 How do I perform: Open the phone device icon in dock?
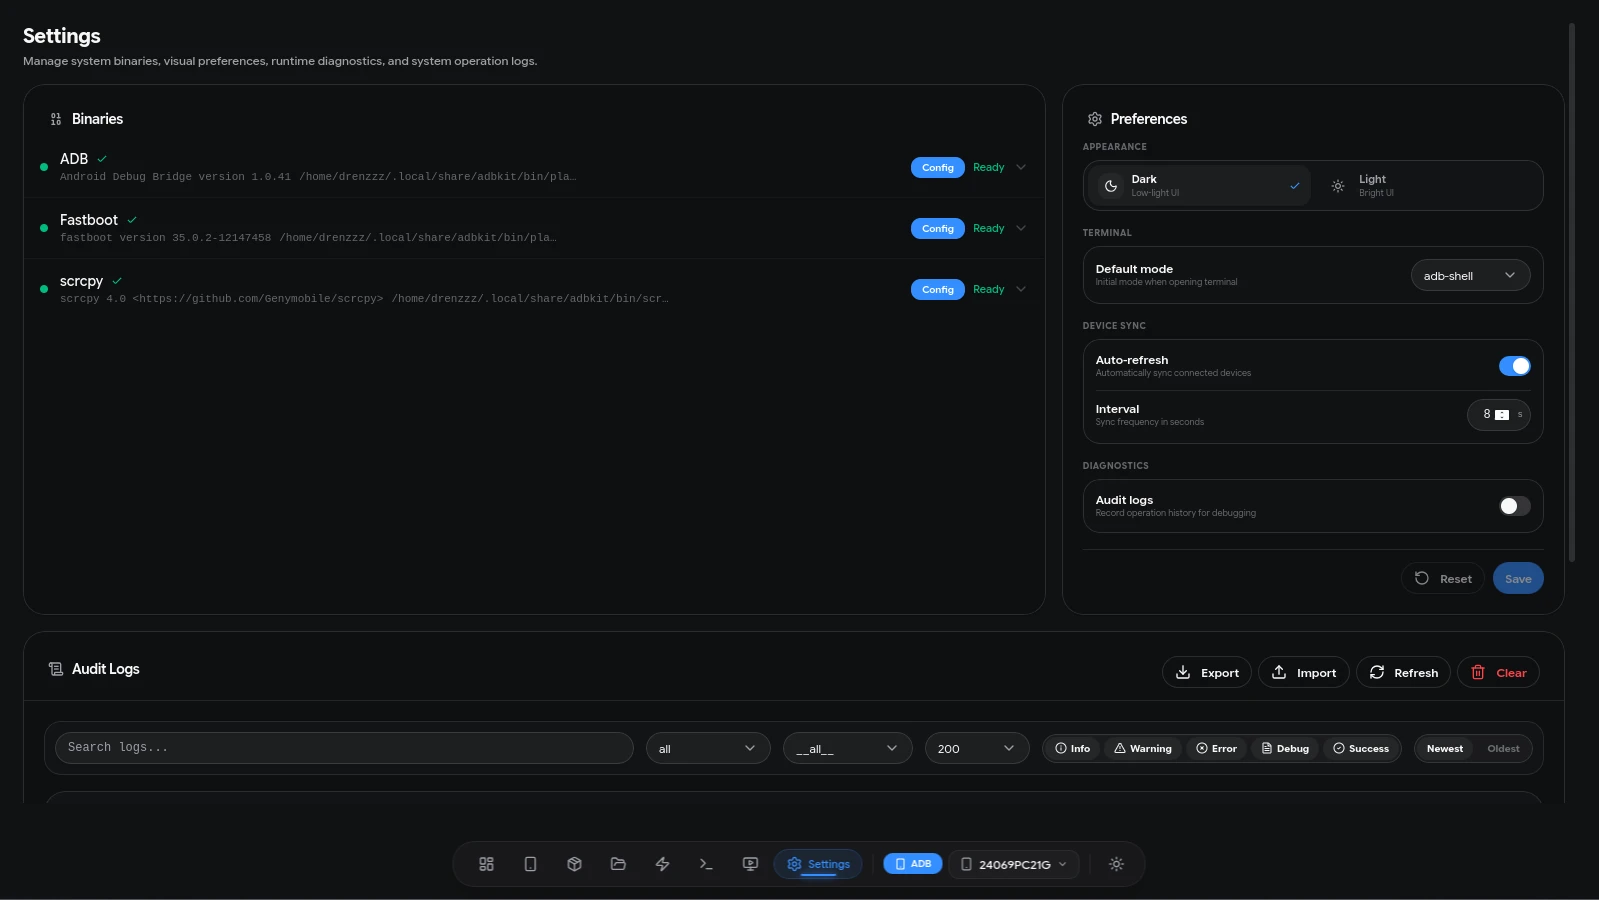530,864
